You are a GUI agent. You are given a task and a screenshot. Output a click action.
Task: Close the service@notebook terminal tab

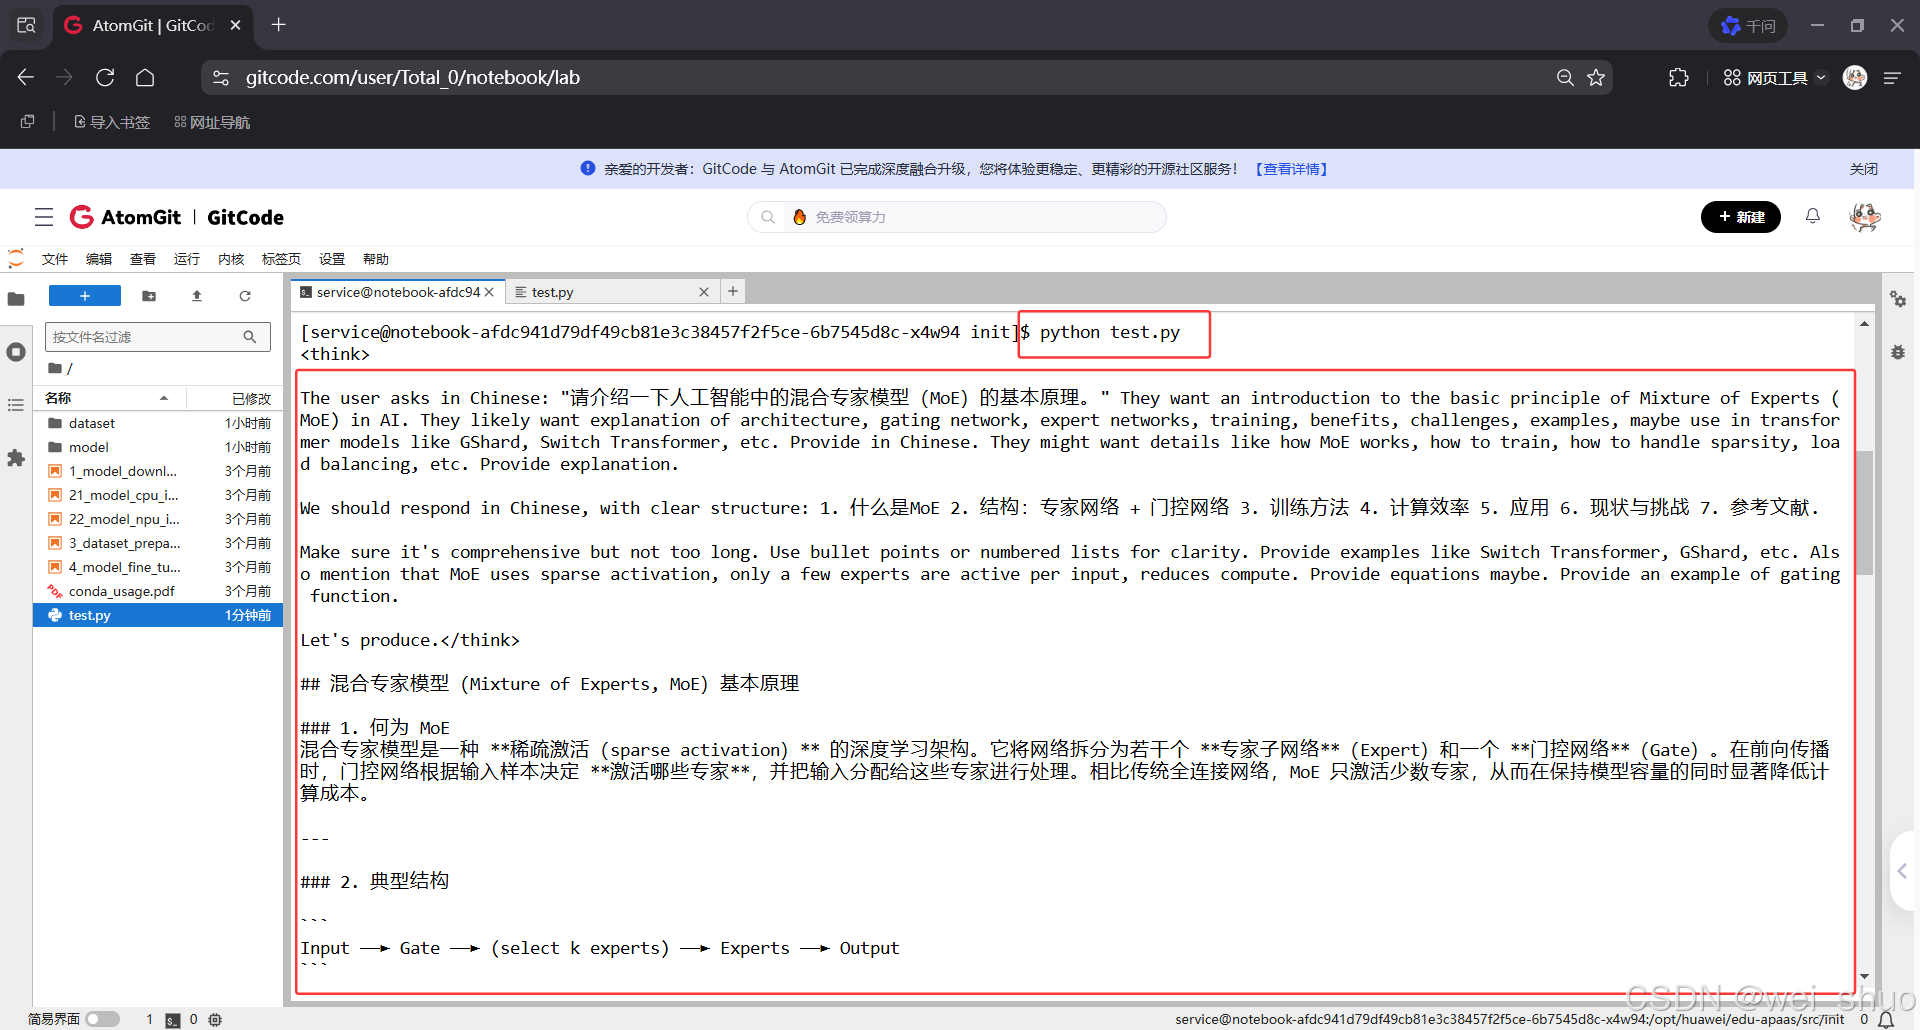tap(489, 292)
